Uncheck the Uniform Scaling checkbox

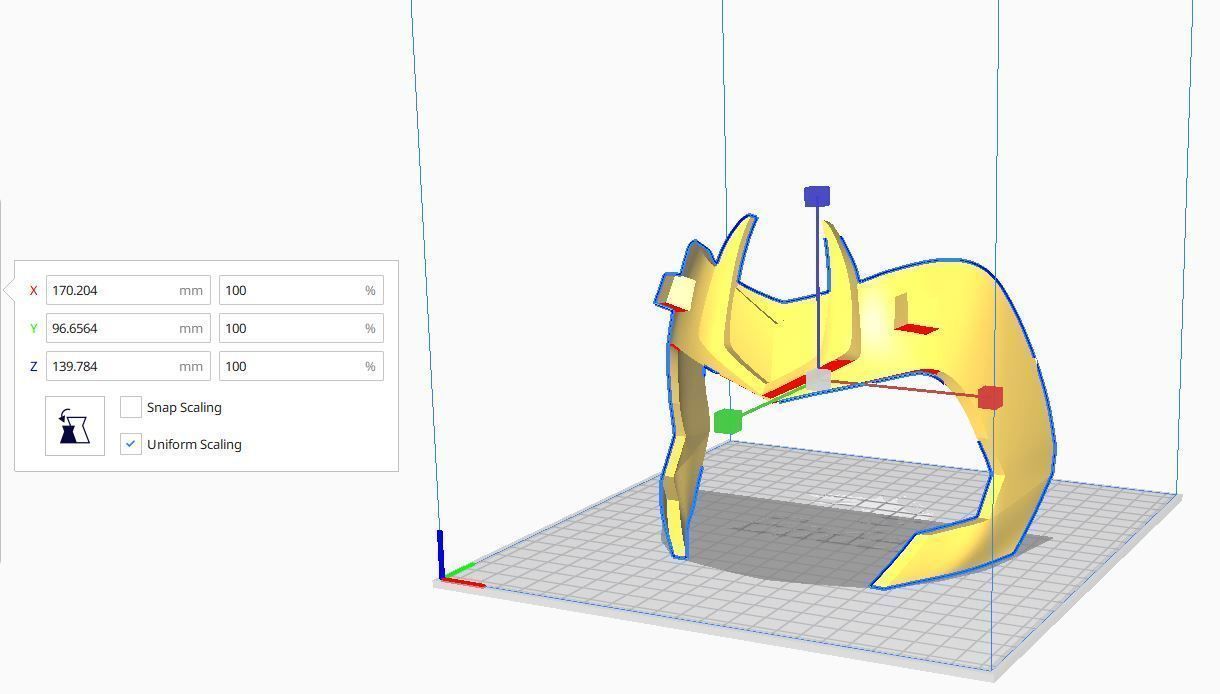pyautogui.click(x=131, y=444)
